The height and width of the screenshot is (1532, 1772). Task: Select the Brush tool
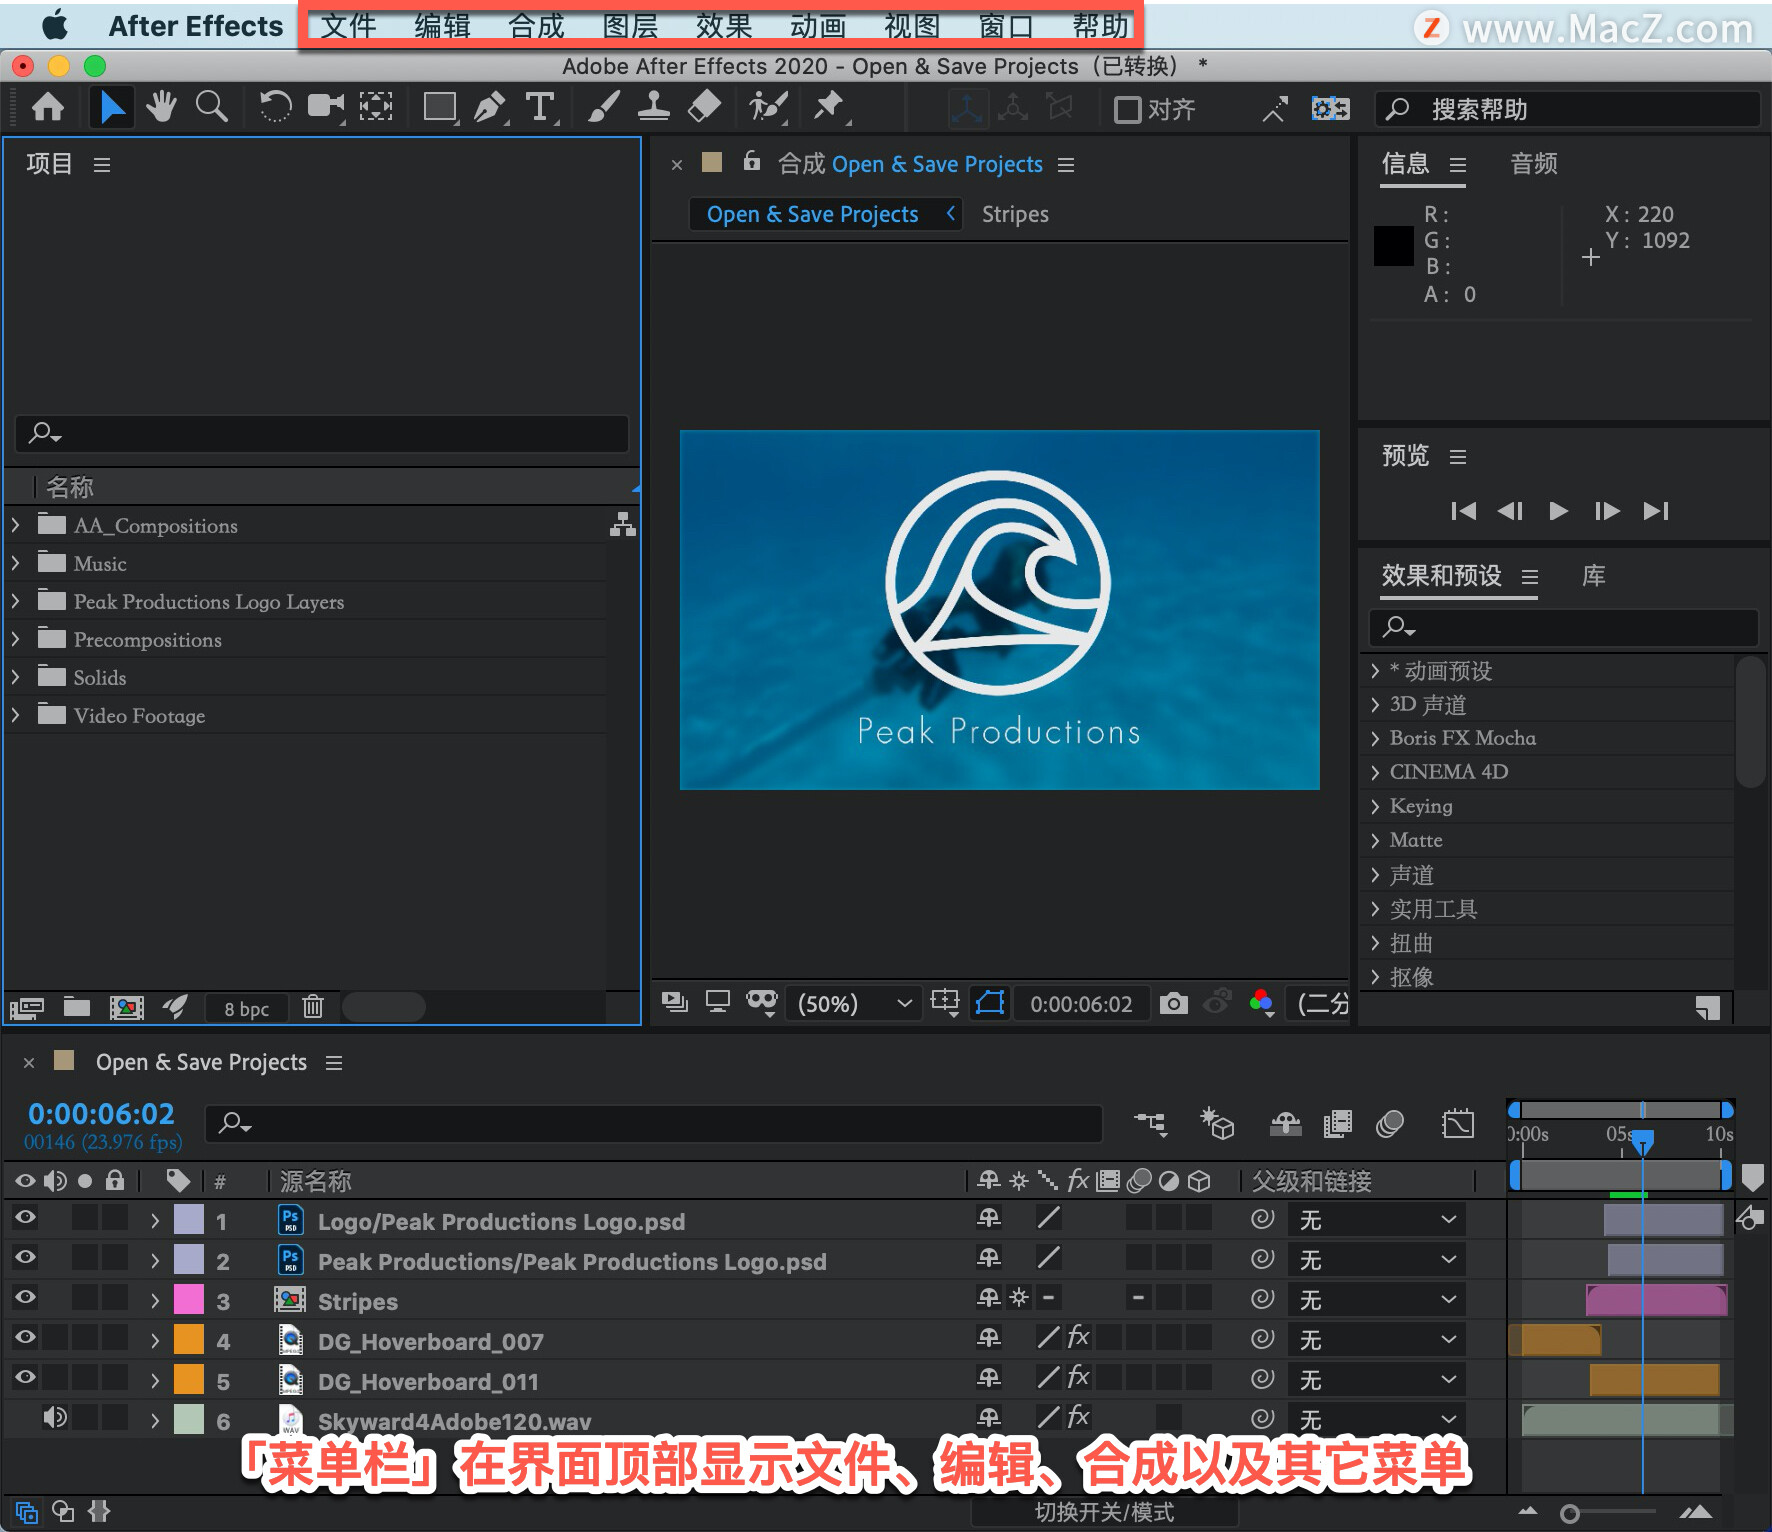pyautogui.click(x=603, y=107)
